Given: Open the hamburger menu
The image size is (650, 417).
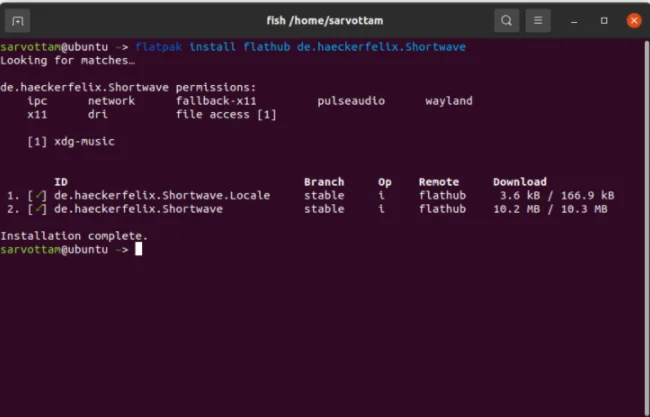Looking at the screenshot, I should tap(537, 20).
